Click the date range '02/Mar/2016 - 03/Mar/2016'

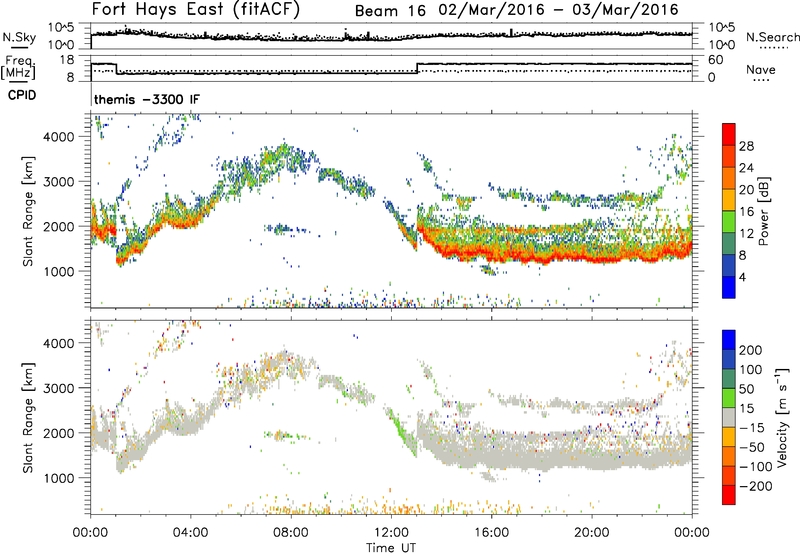click(558, 10)
